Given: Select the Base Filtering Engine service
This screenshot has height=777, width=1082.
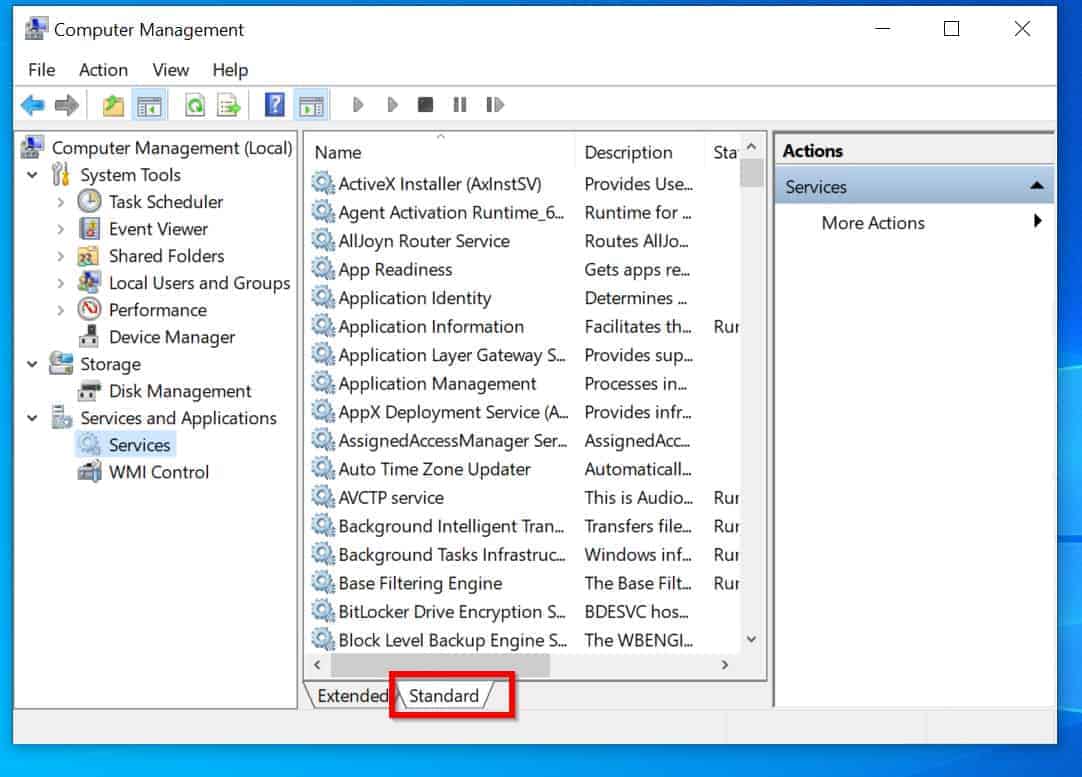Looking at the screenshot, I should point(421,583).
